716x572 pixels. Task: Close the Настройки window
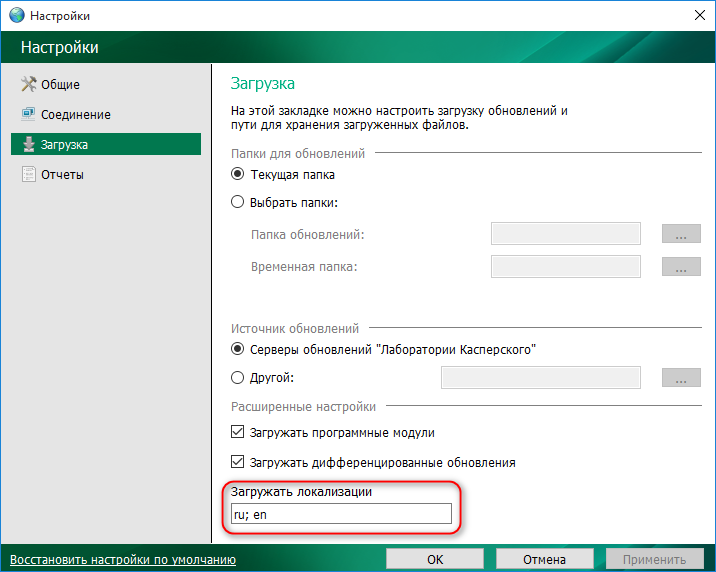click(700, 15)
